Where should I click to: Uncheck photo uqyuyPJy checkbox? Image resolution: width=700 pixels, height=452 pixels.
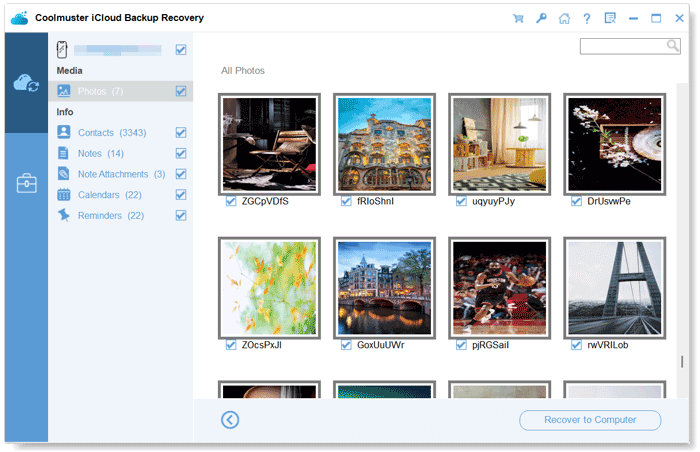coord(461,201)
